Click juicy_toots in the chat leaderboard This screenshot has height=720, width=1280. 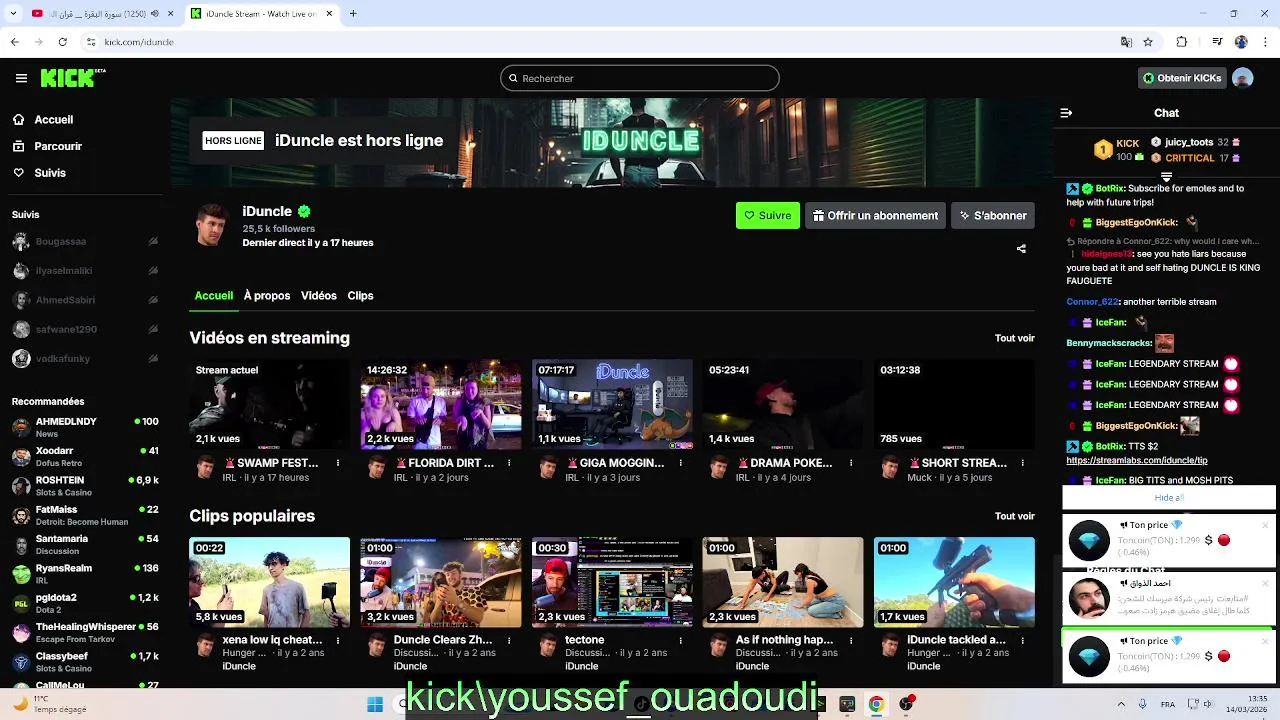coord(1189,143)
